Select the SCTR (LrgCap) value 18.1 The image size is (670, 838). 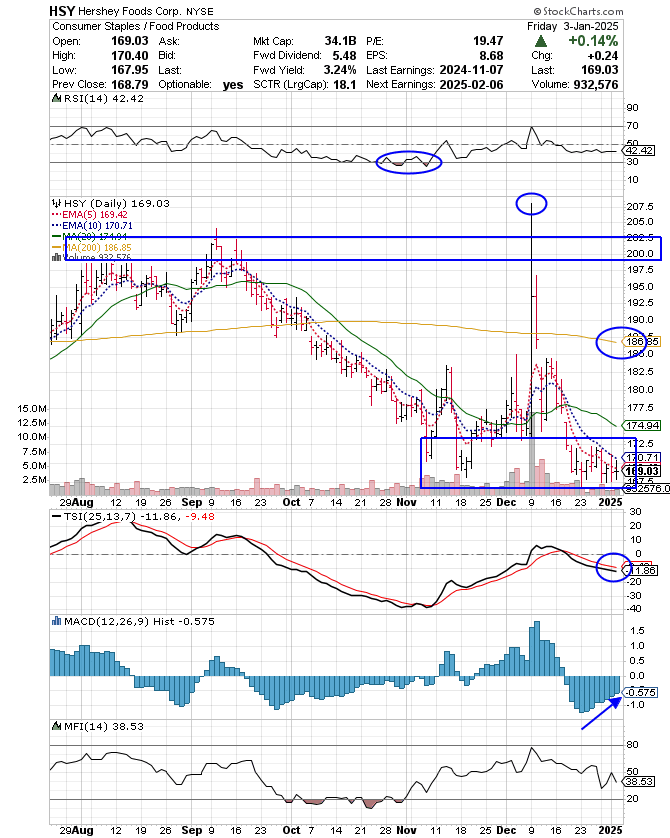click(x=345, y=84)
